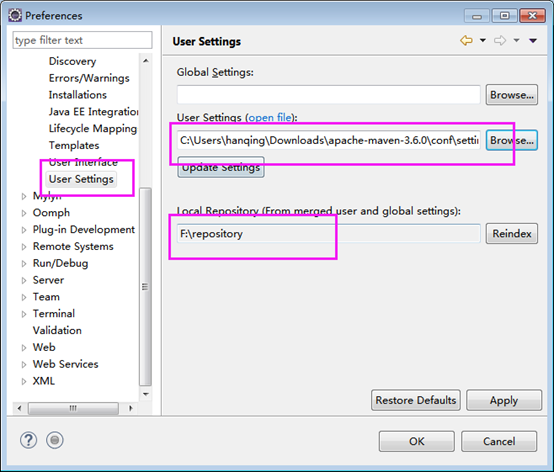Click the Local Repository path field
554x472 pixels.
[x=329, y=234]
